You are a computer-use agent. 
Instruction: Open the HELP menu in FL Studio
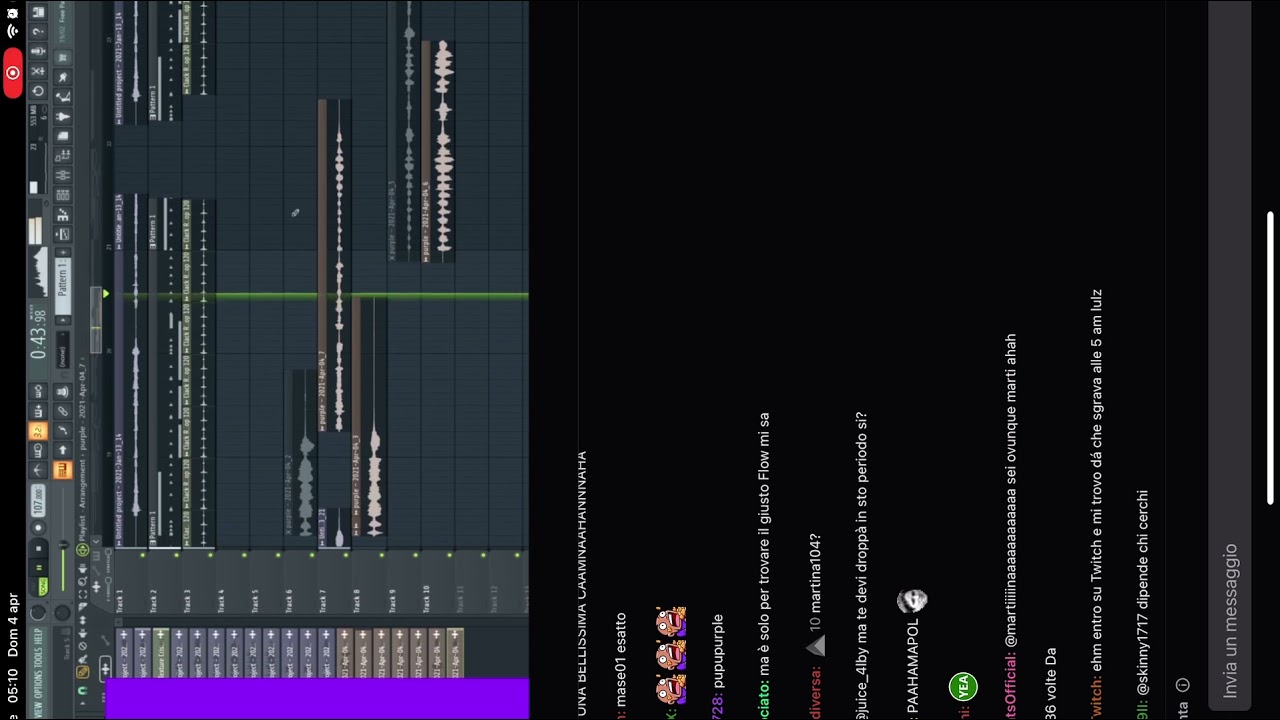coord(37,636)
